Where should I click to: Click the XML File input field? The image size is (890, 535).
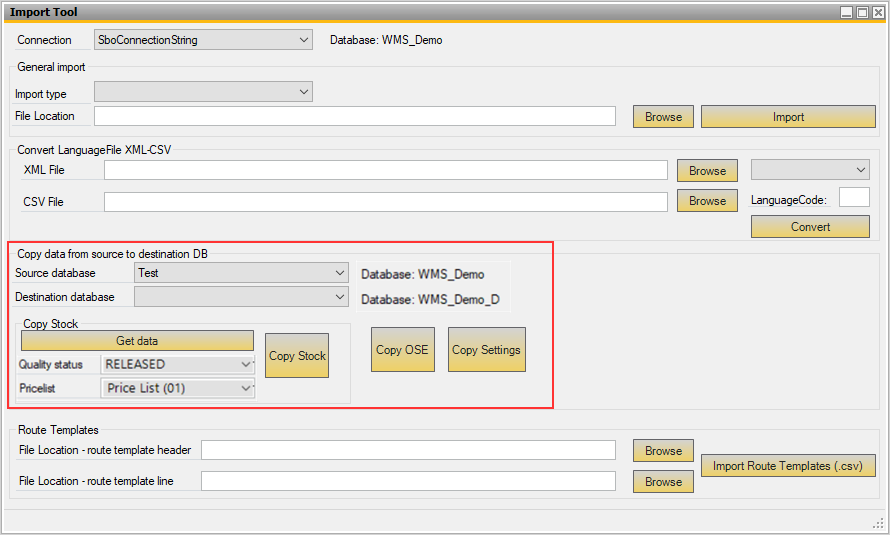click(385, 170)
